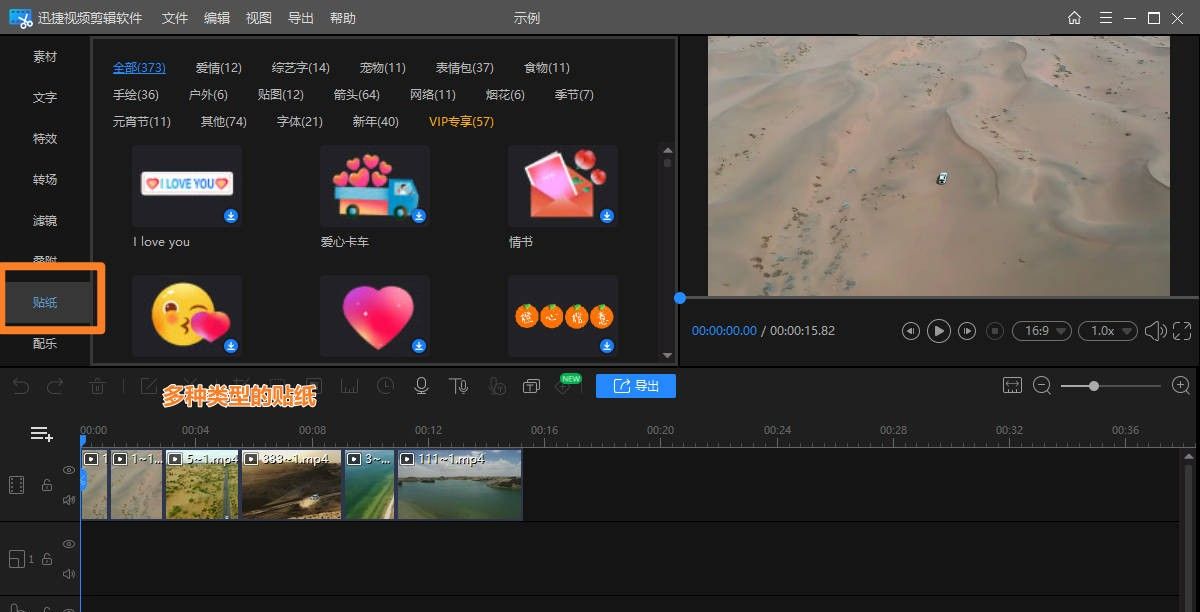Mute the first track's audio speaker icon

pos(68,498)
